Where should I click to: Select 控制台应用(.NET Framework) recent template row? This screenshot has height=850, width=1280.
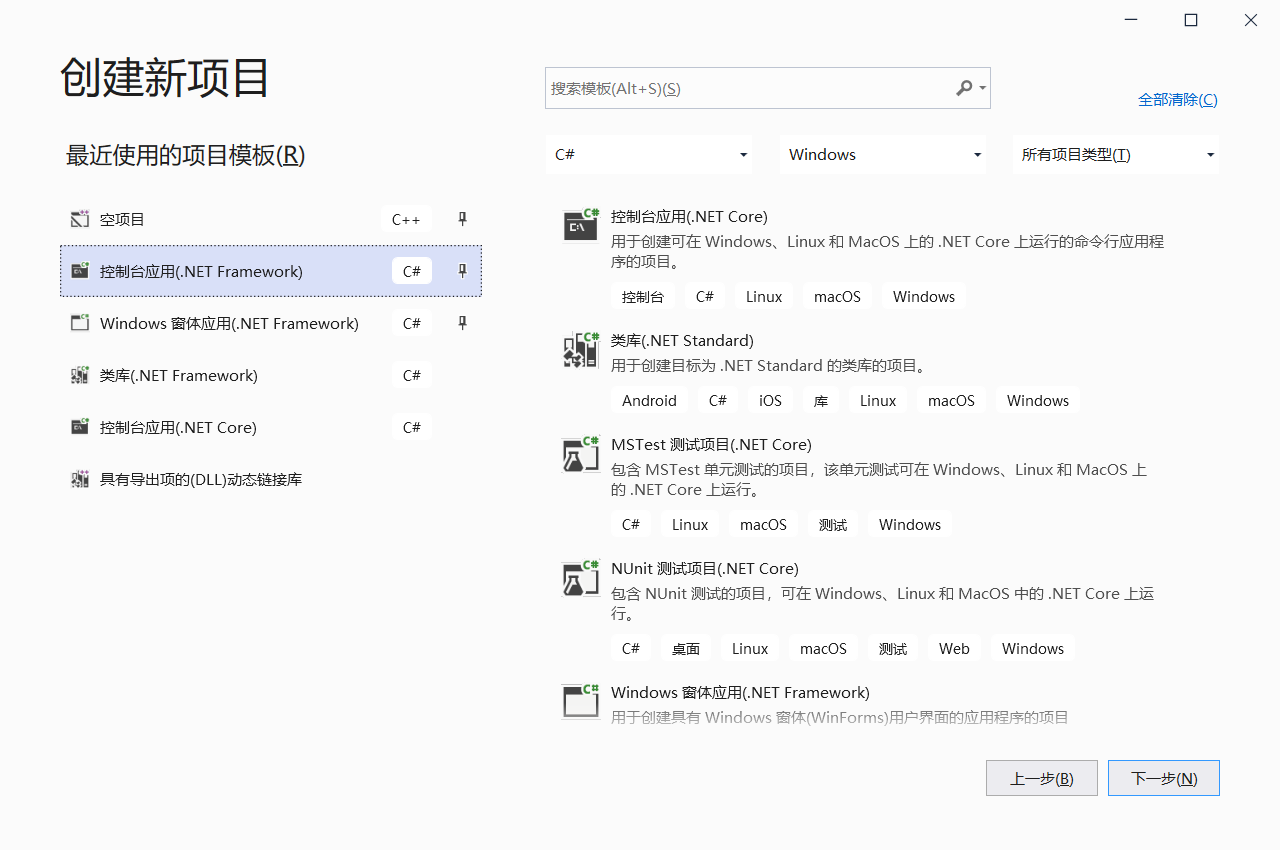pyautogui.click(x=271, y=271)
